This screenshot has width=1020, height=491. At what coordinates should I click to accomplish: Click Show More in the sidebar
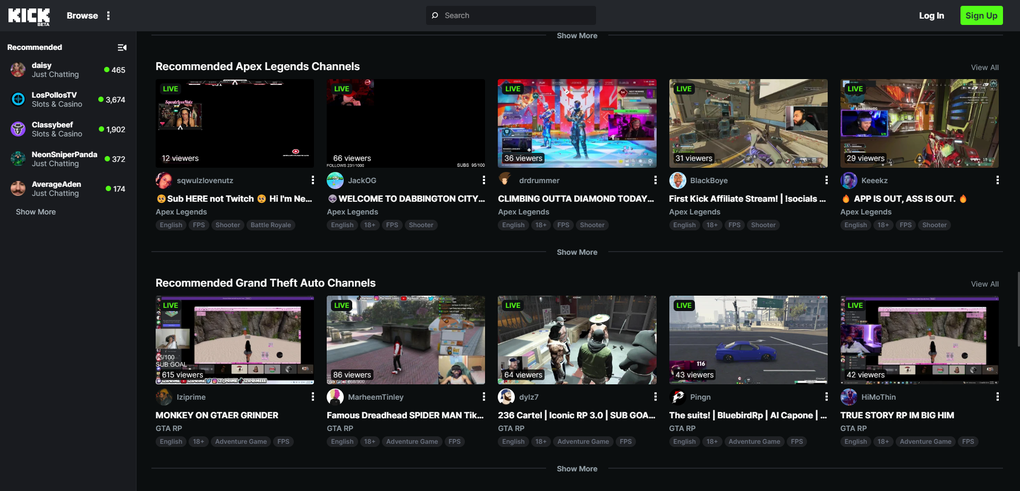tap(36, 212)
